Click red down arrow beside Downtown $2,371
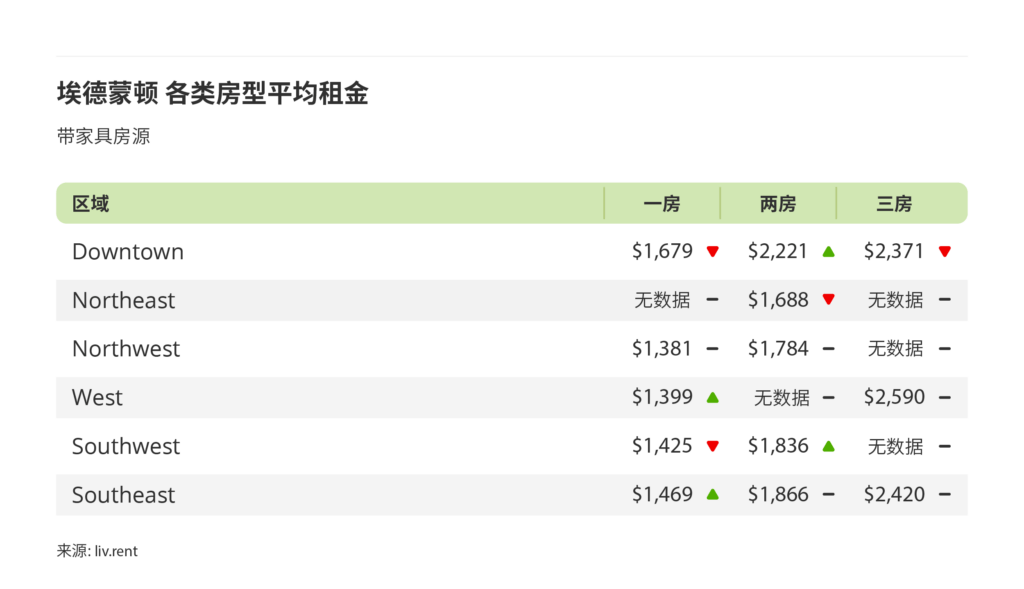Screen dimensions: 1024x589 point(944,252)
